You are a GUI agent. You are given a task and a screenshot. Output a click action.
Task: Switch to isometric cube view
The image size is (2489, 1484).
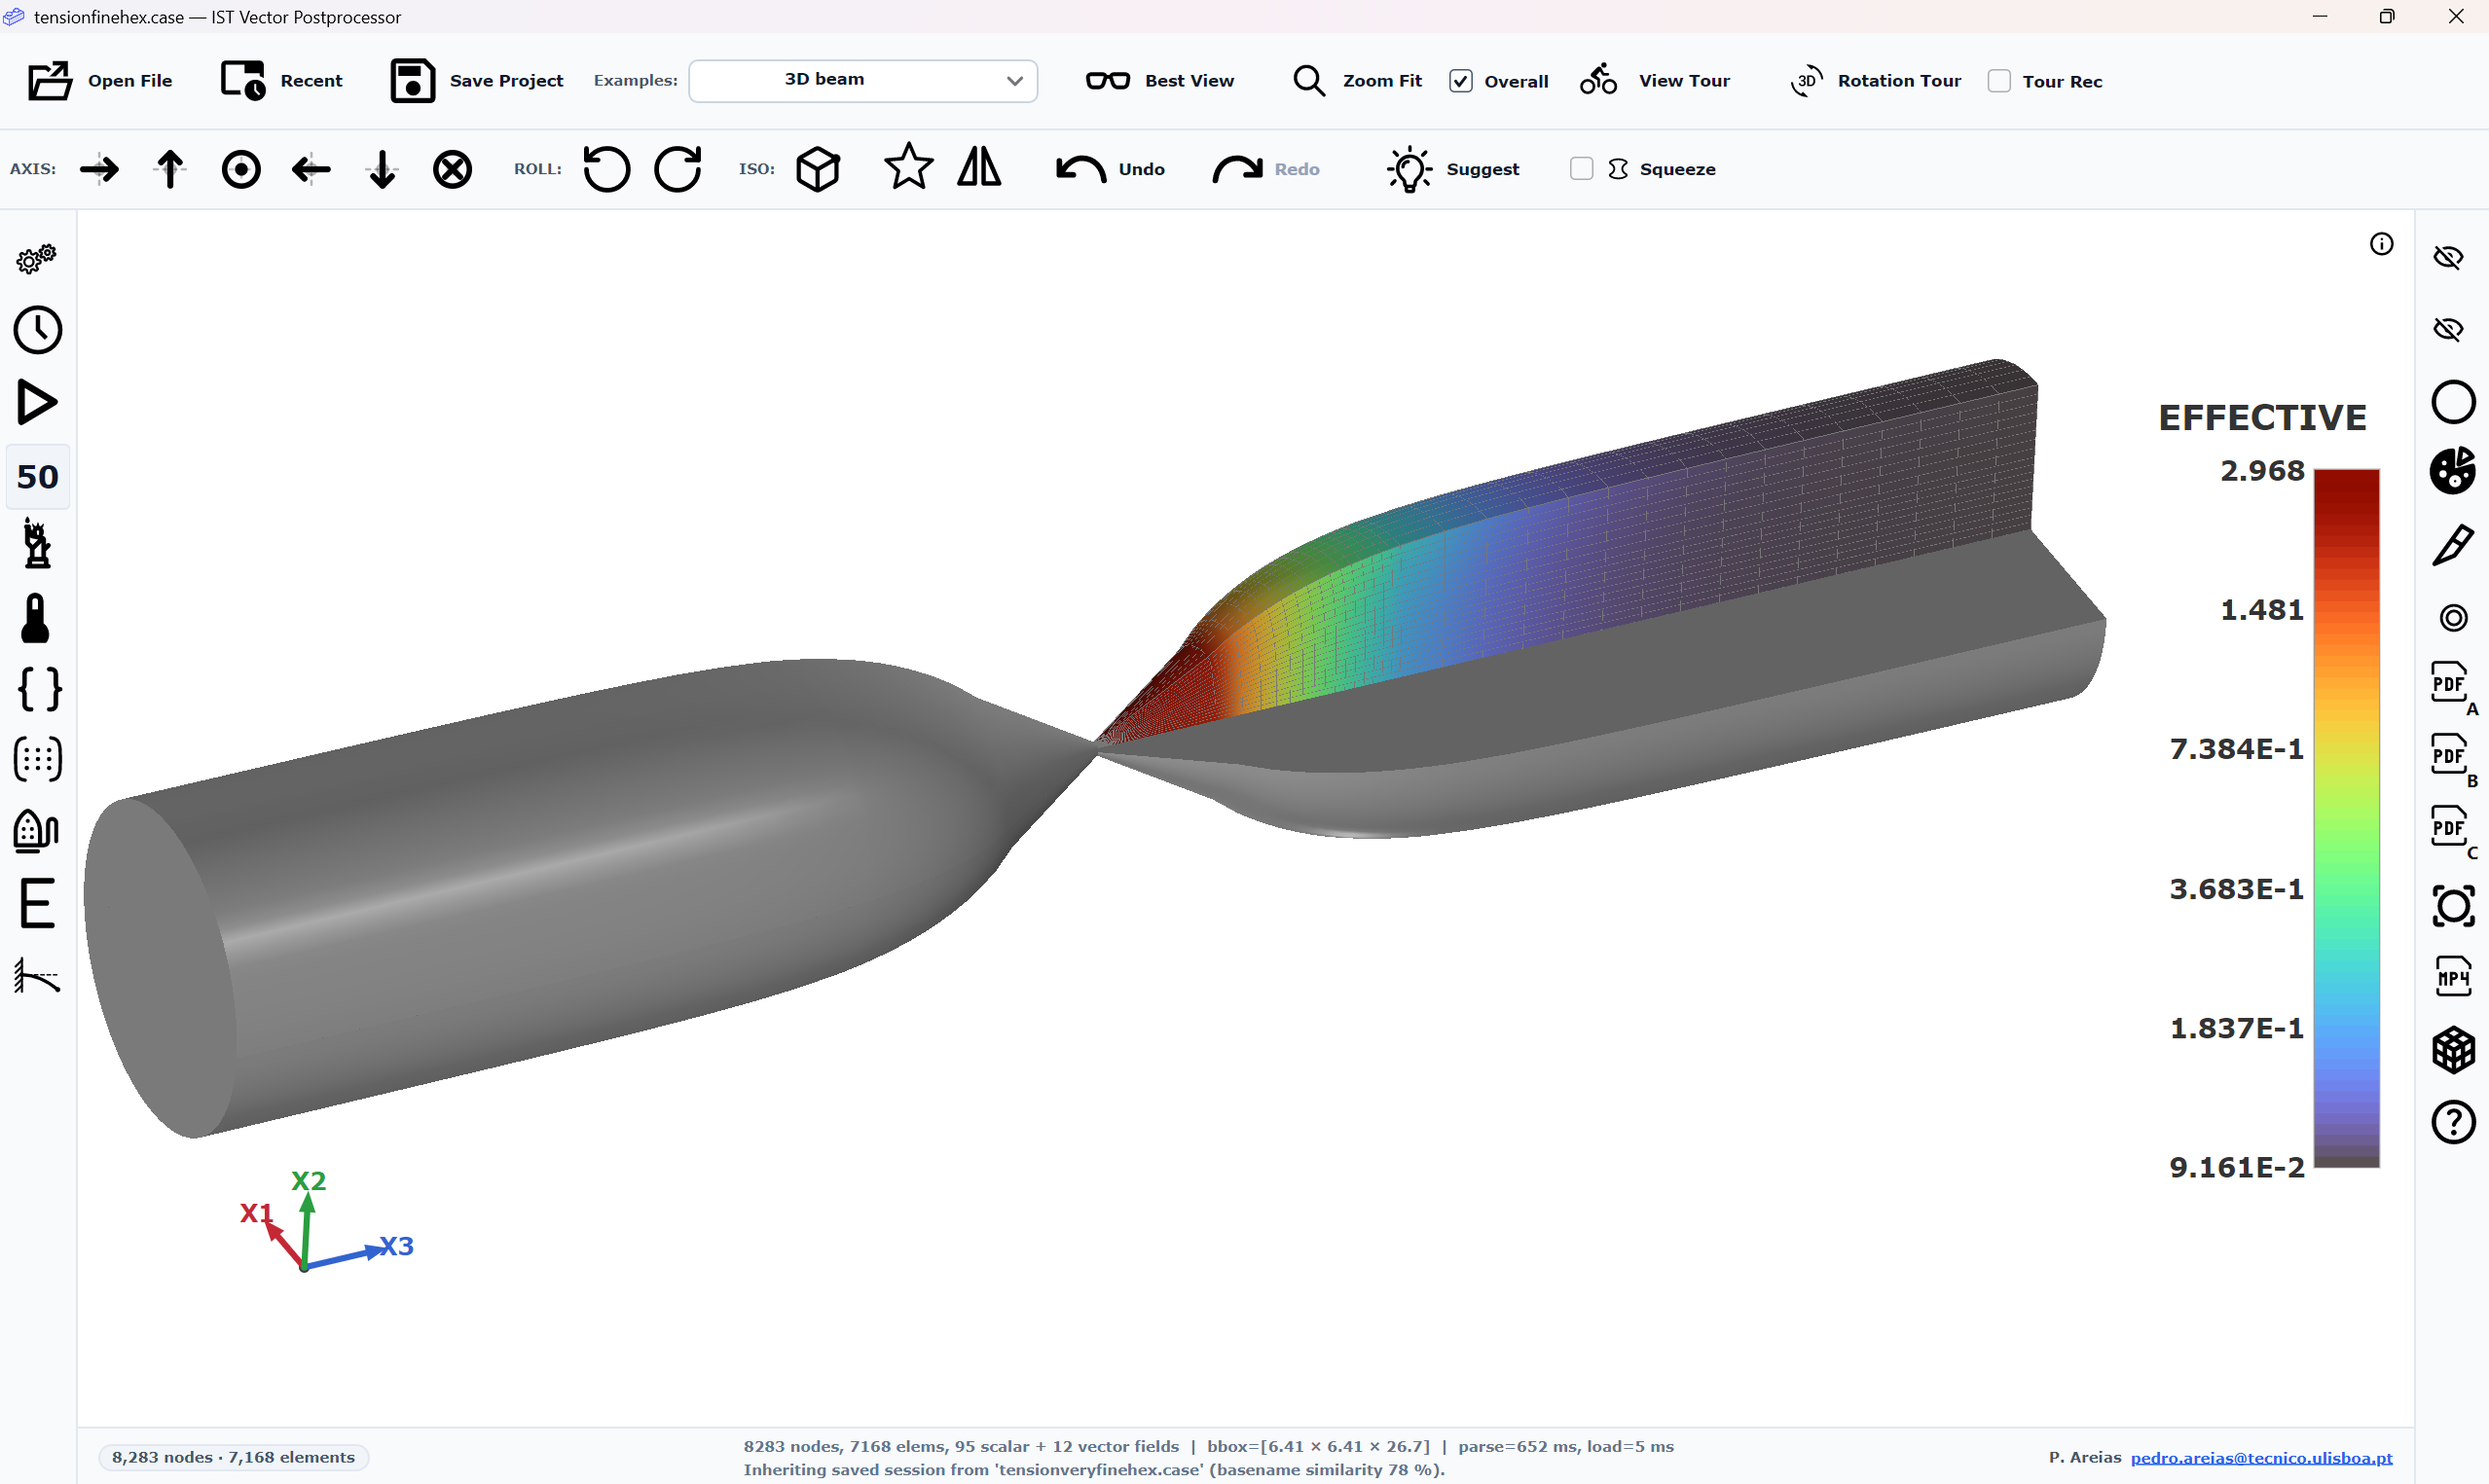tap(818, 169)
